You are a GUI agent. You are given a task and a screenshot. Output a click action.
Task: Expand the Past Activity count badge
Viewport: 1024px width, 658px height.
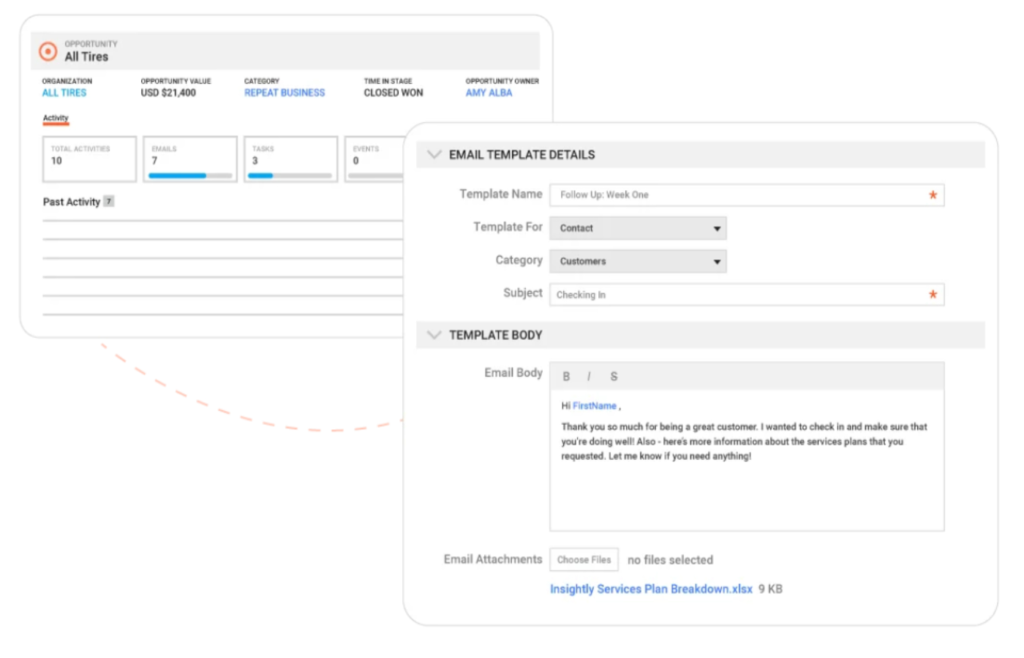108,201
